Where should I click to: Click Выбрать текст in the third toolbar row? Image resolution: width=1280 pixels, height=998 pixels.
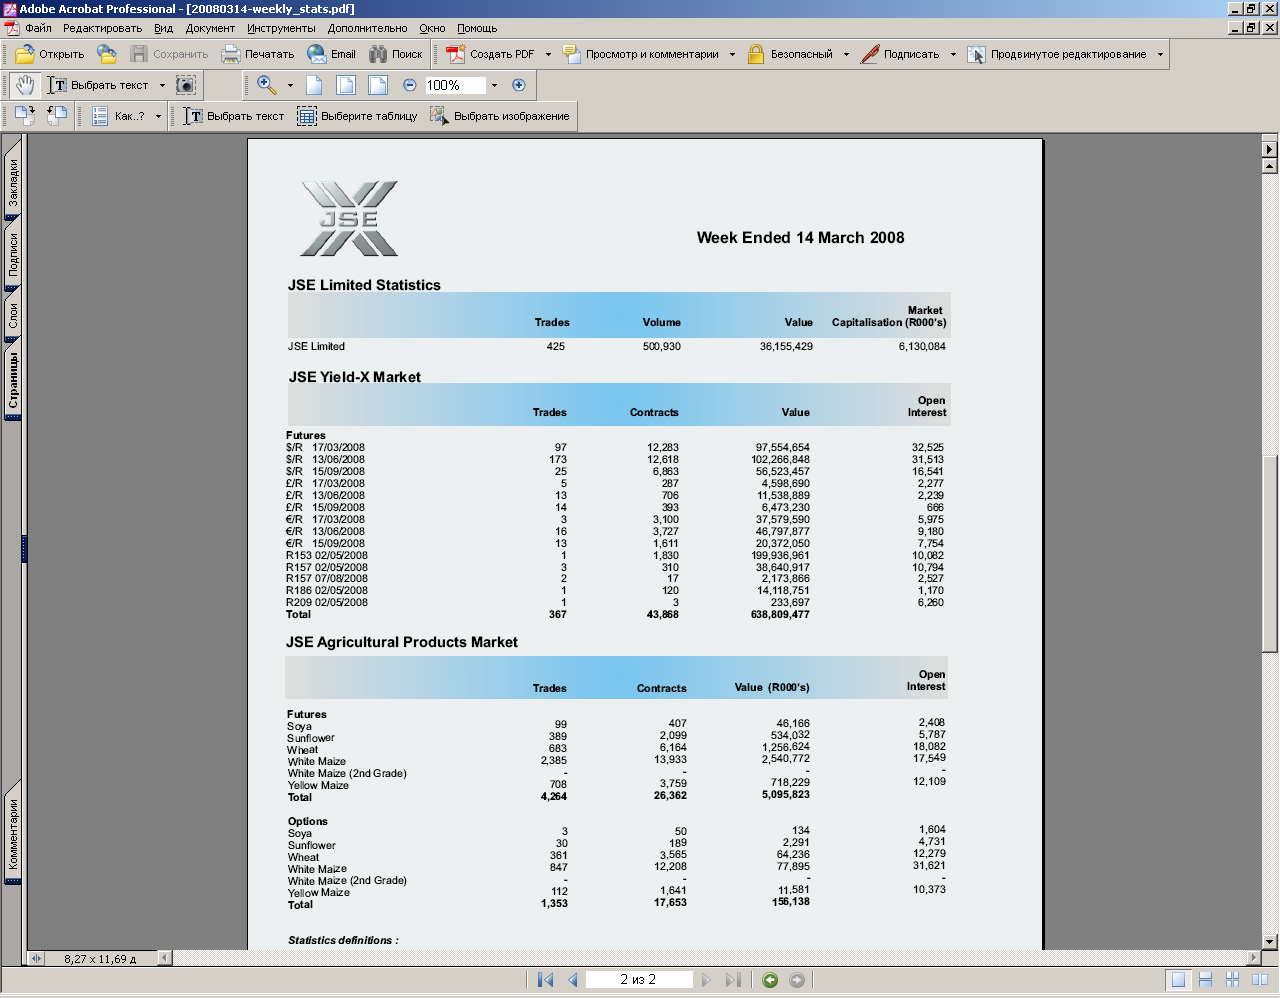click(x=234, y=116)
